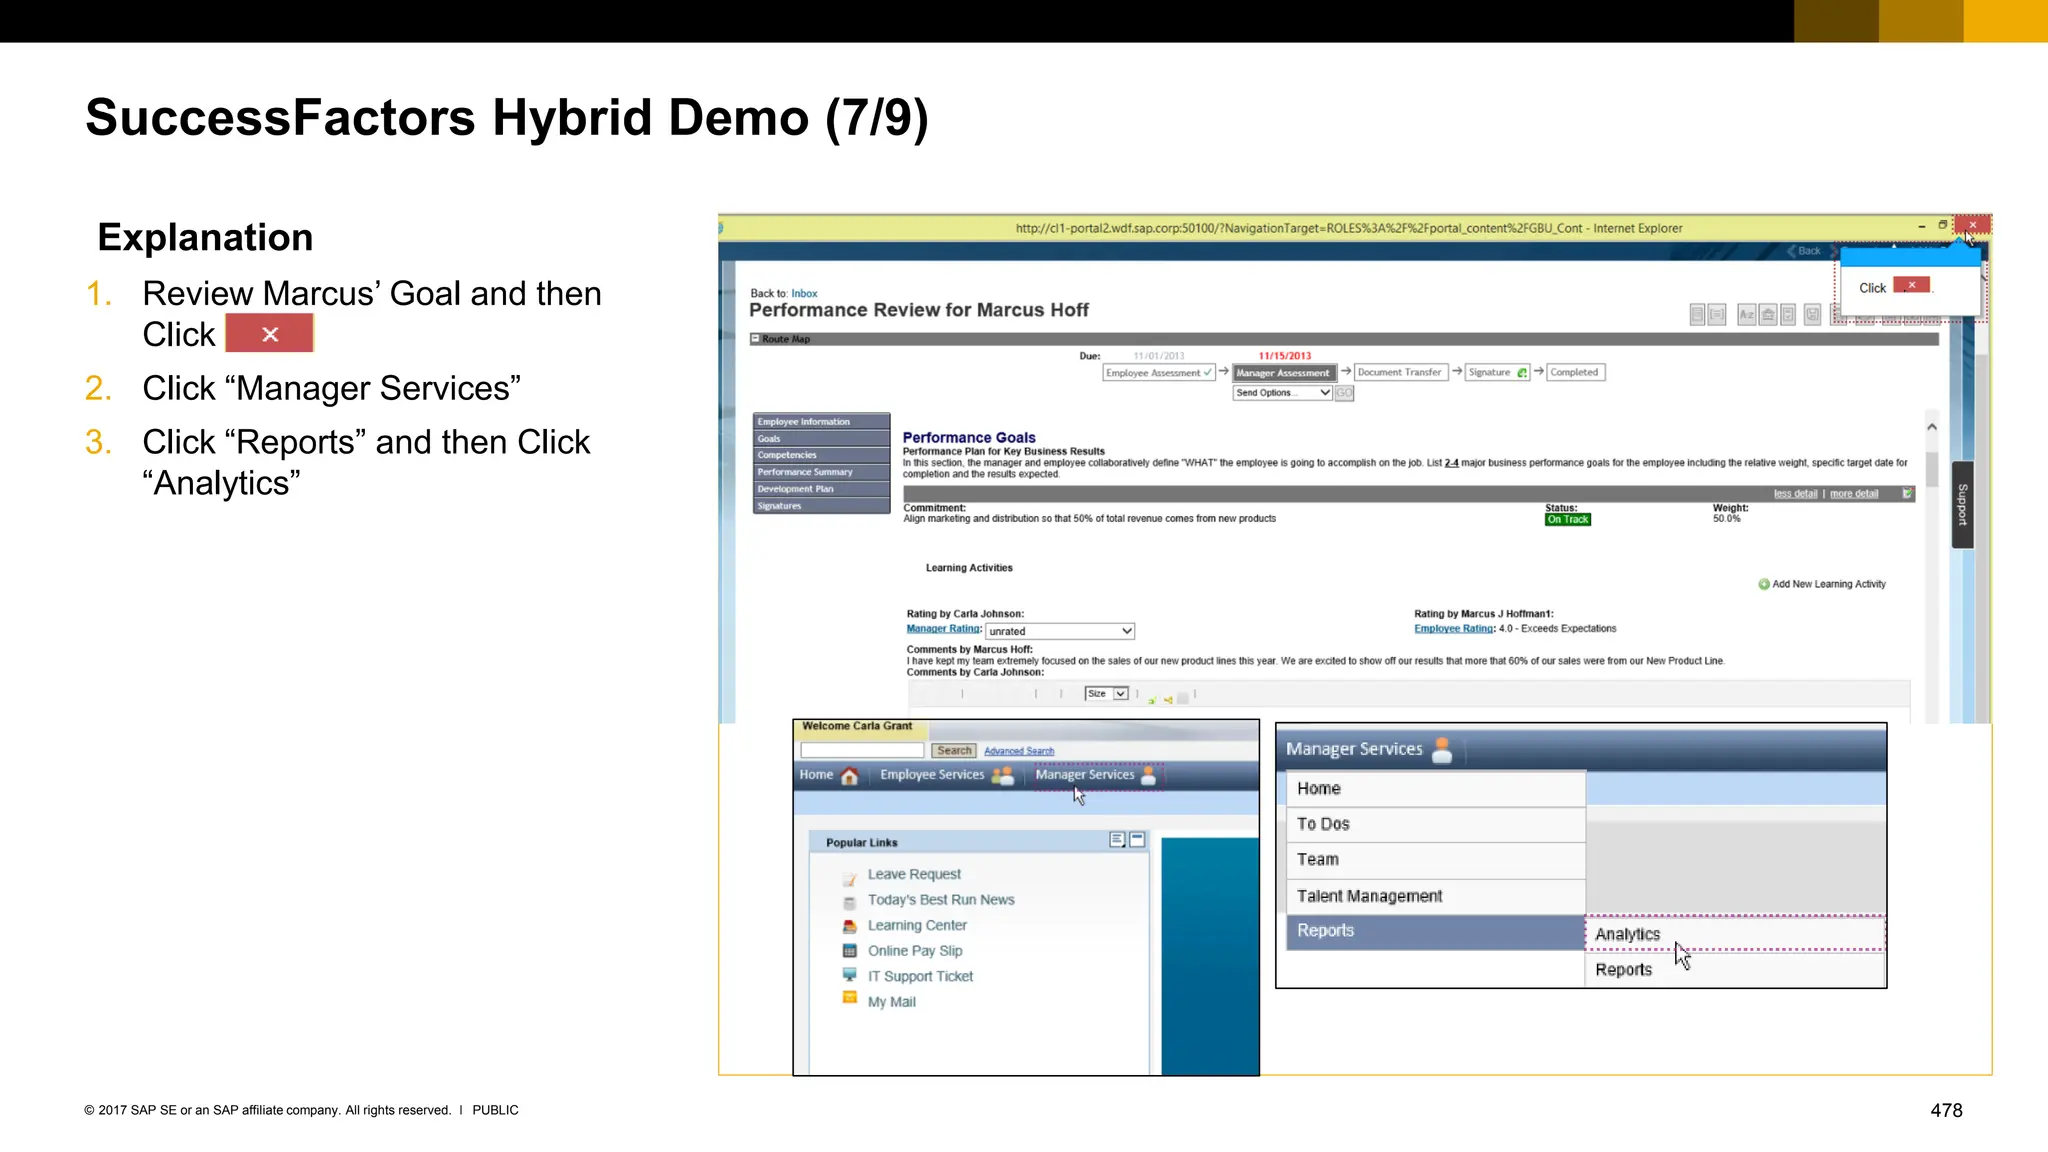This screenshot has width=2048, height=1152.
Task: Click the IT Support Ticket monitor icon
Action: [849, 974]
